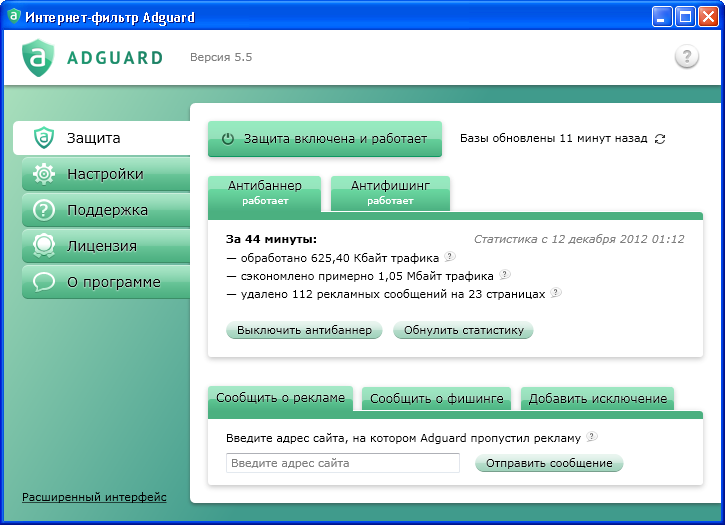
Task: Click Статистика с 12 декабря 2012 text
Action: point(579,239)
